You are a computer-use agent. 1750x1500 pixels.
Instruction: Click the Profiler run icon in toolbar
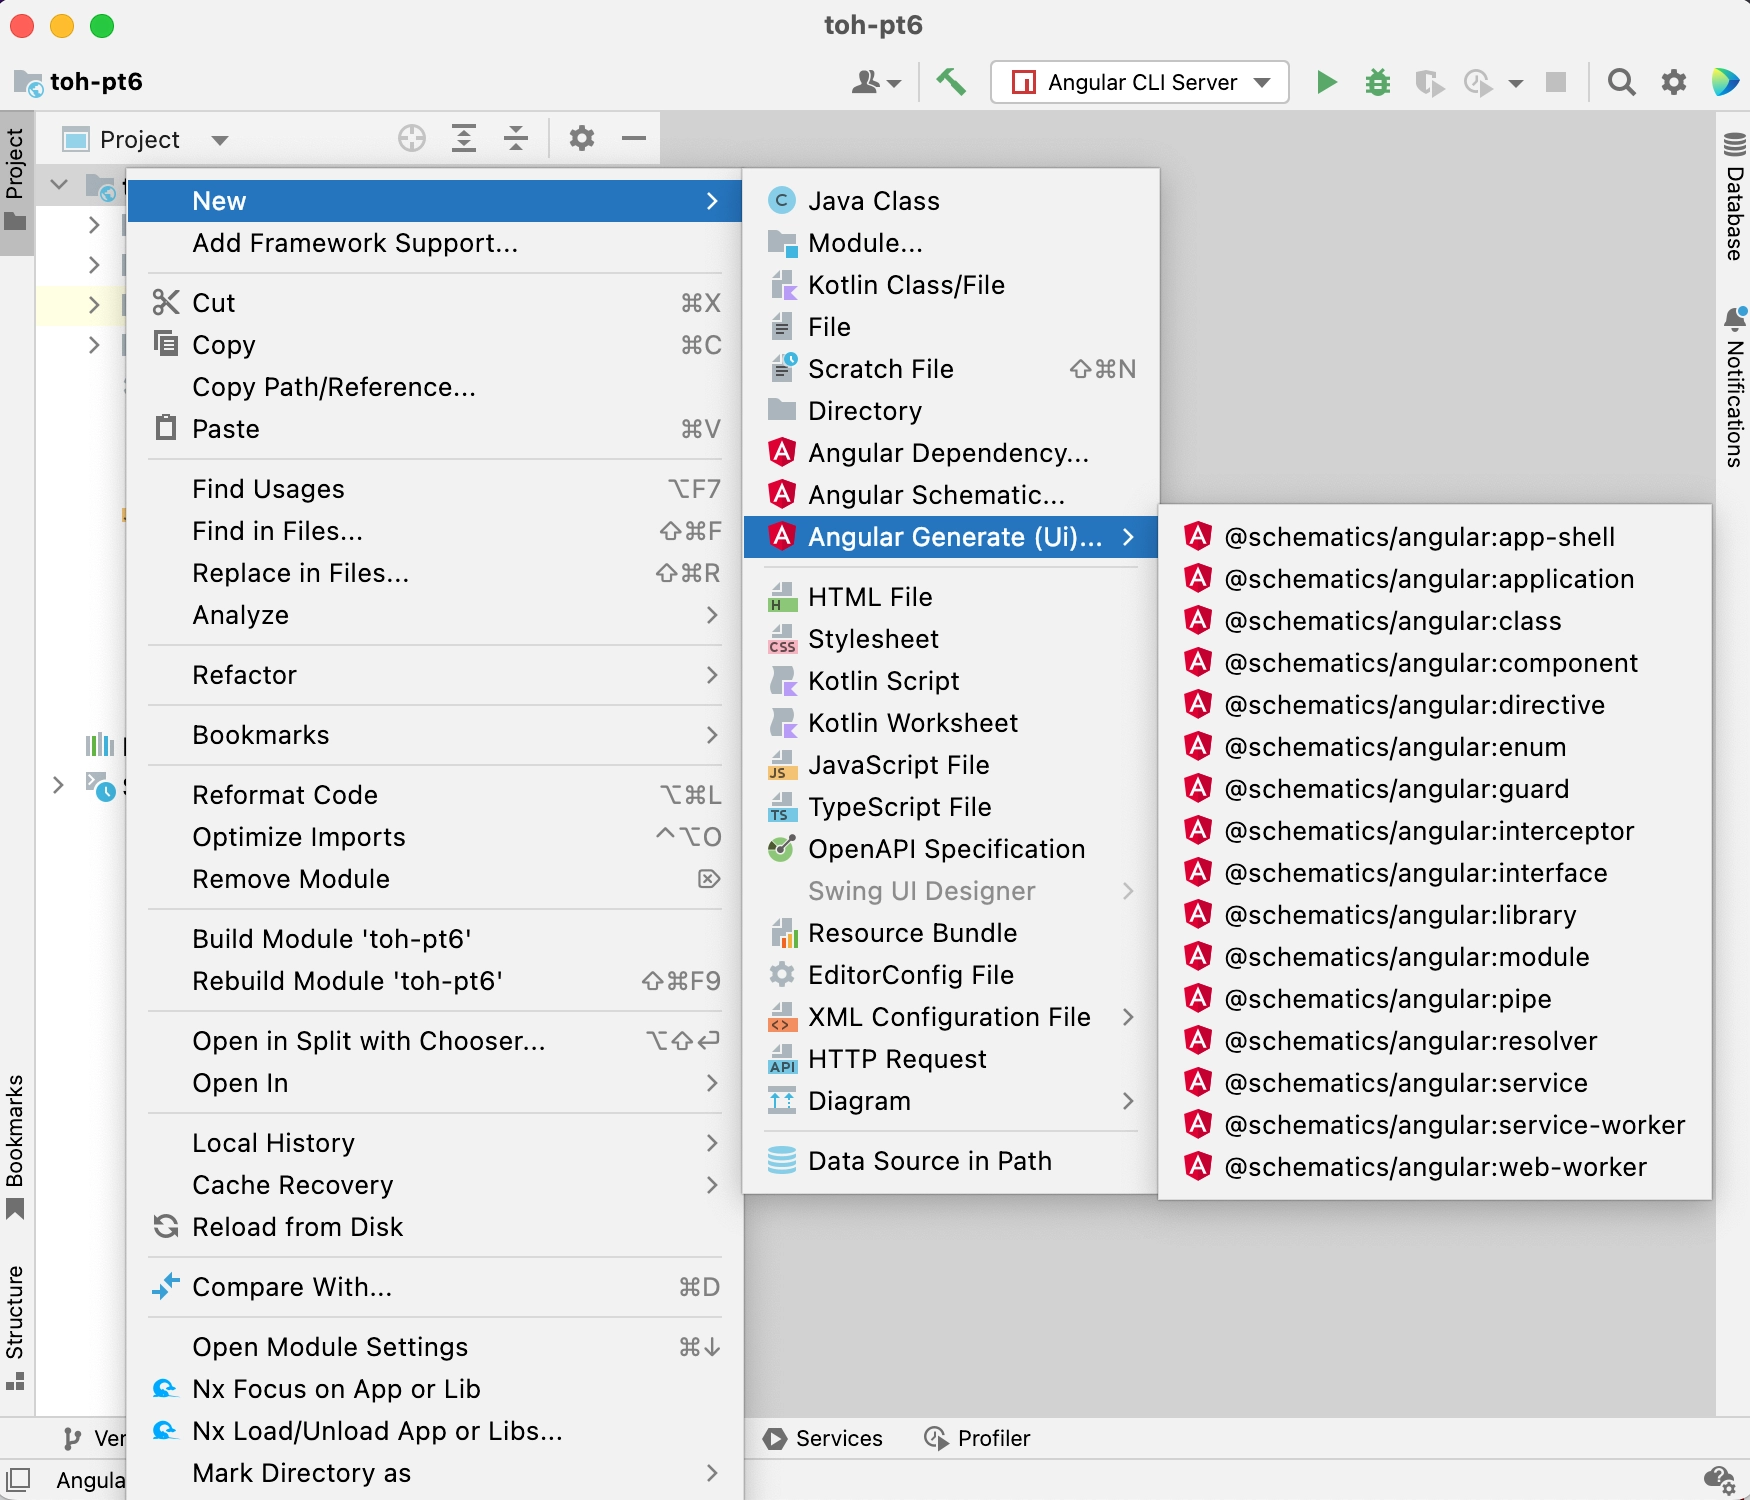tap(1478, 82)
